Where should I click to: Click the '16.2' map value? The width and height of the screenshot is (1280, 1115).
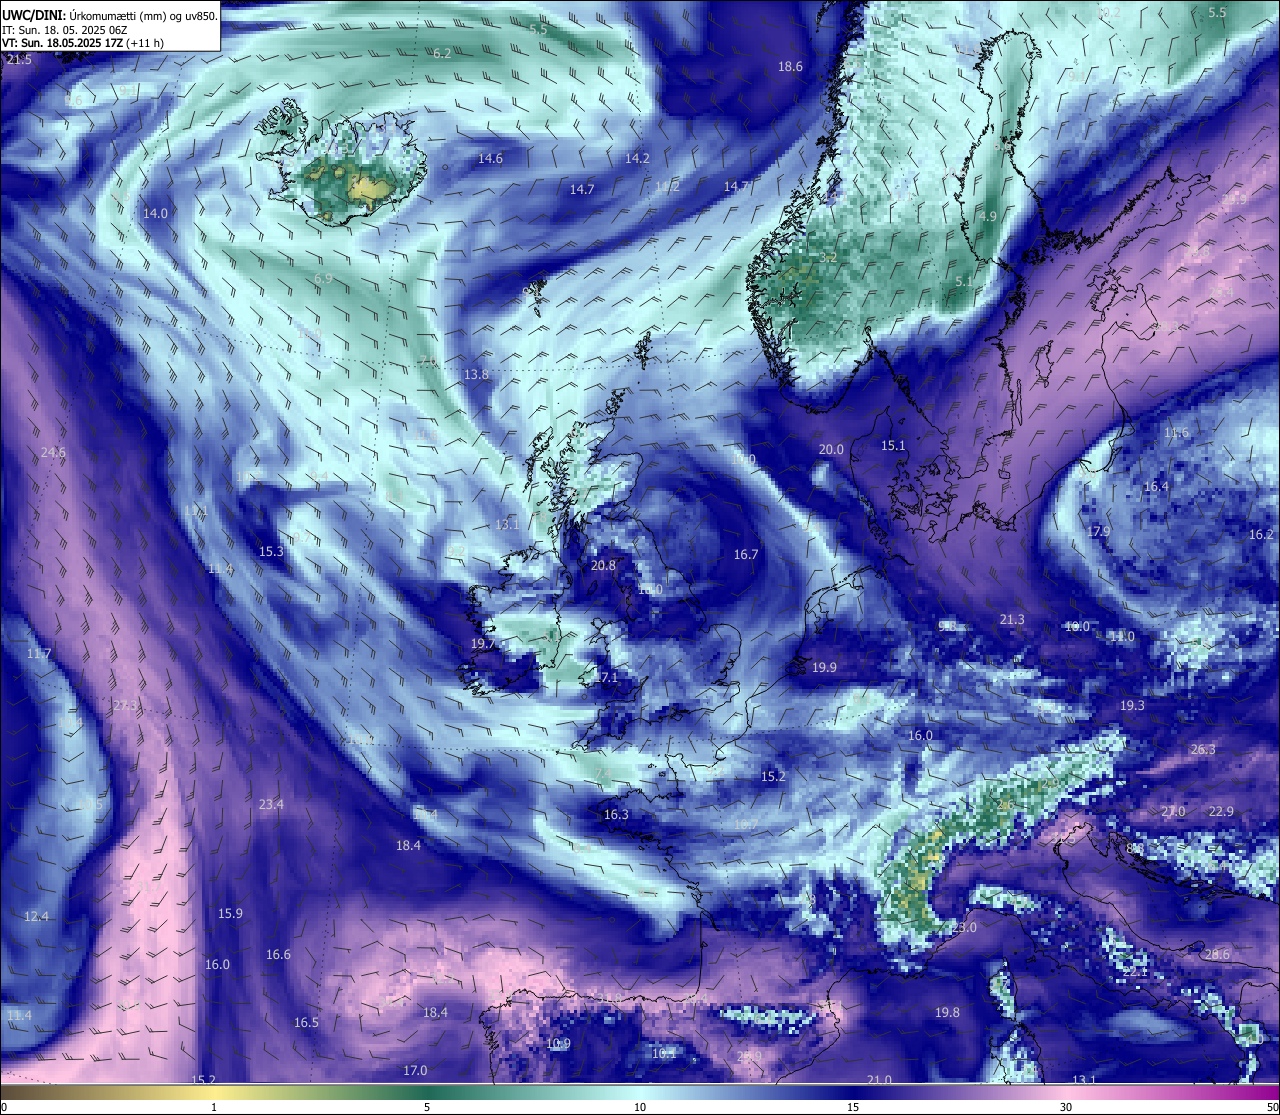(1261, 534)
